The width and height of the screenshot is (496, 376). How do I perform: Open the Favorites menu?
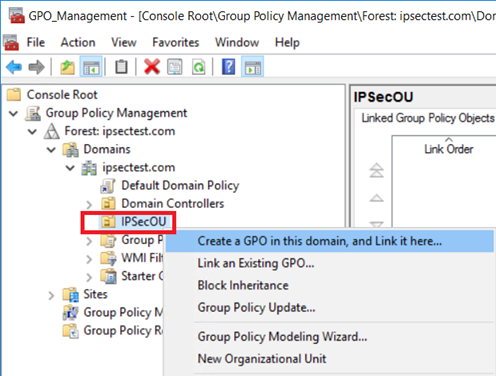point(176,42)
